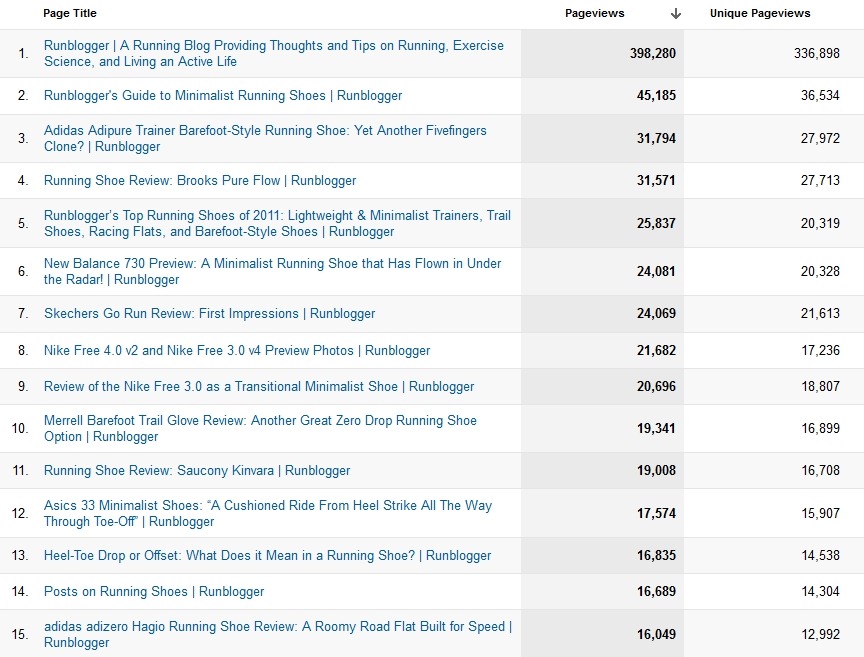The height and width of the screenshot is (657, 864).
Task: Select the pageviews value 19,341
Action: pyautogui.click(x=656, y=428)
